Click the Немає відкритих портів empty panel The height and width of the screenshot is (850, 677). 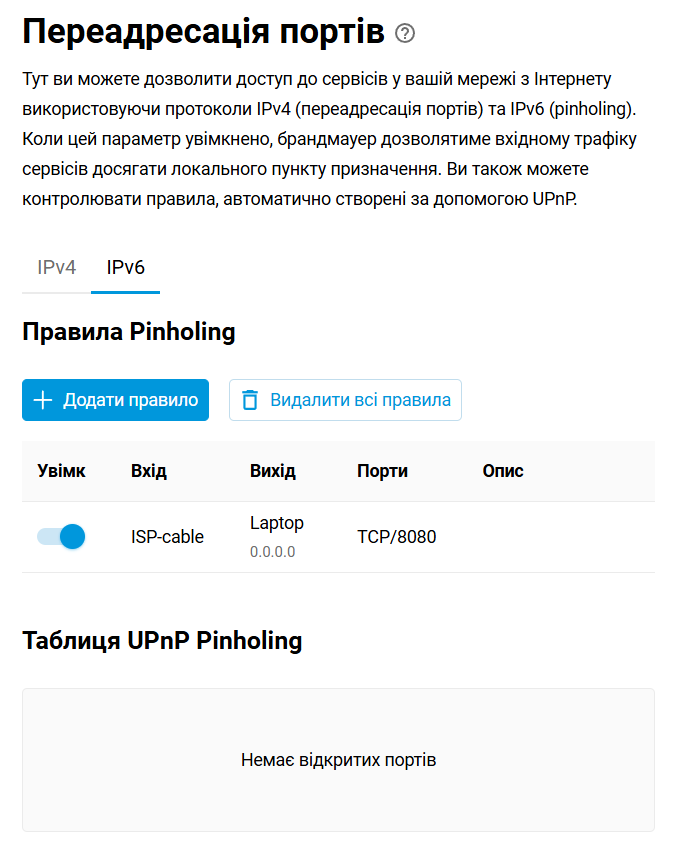coord(338,760)
